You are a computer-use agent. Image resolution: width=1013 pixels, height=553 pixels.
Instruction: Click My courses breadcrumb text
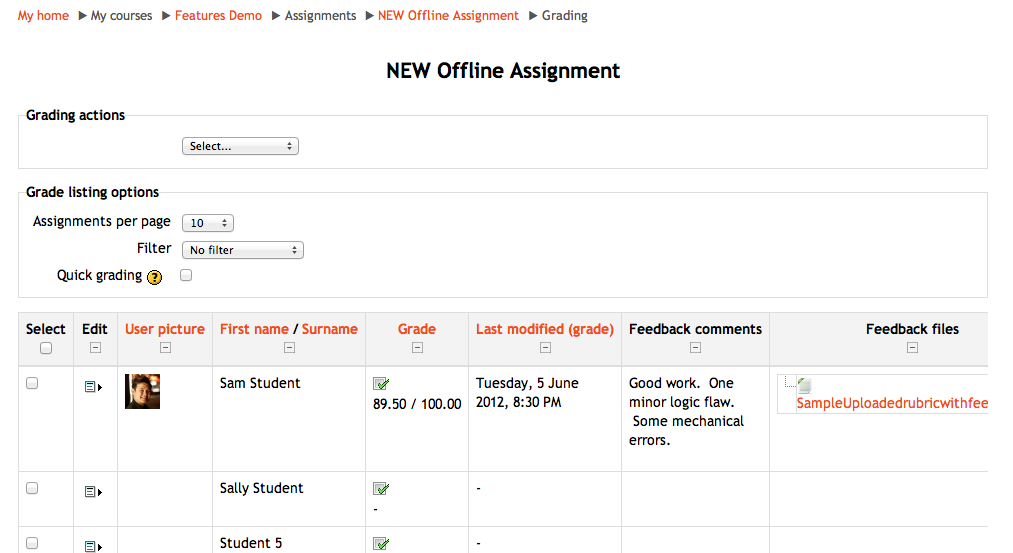(121, 16)
